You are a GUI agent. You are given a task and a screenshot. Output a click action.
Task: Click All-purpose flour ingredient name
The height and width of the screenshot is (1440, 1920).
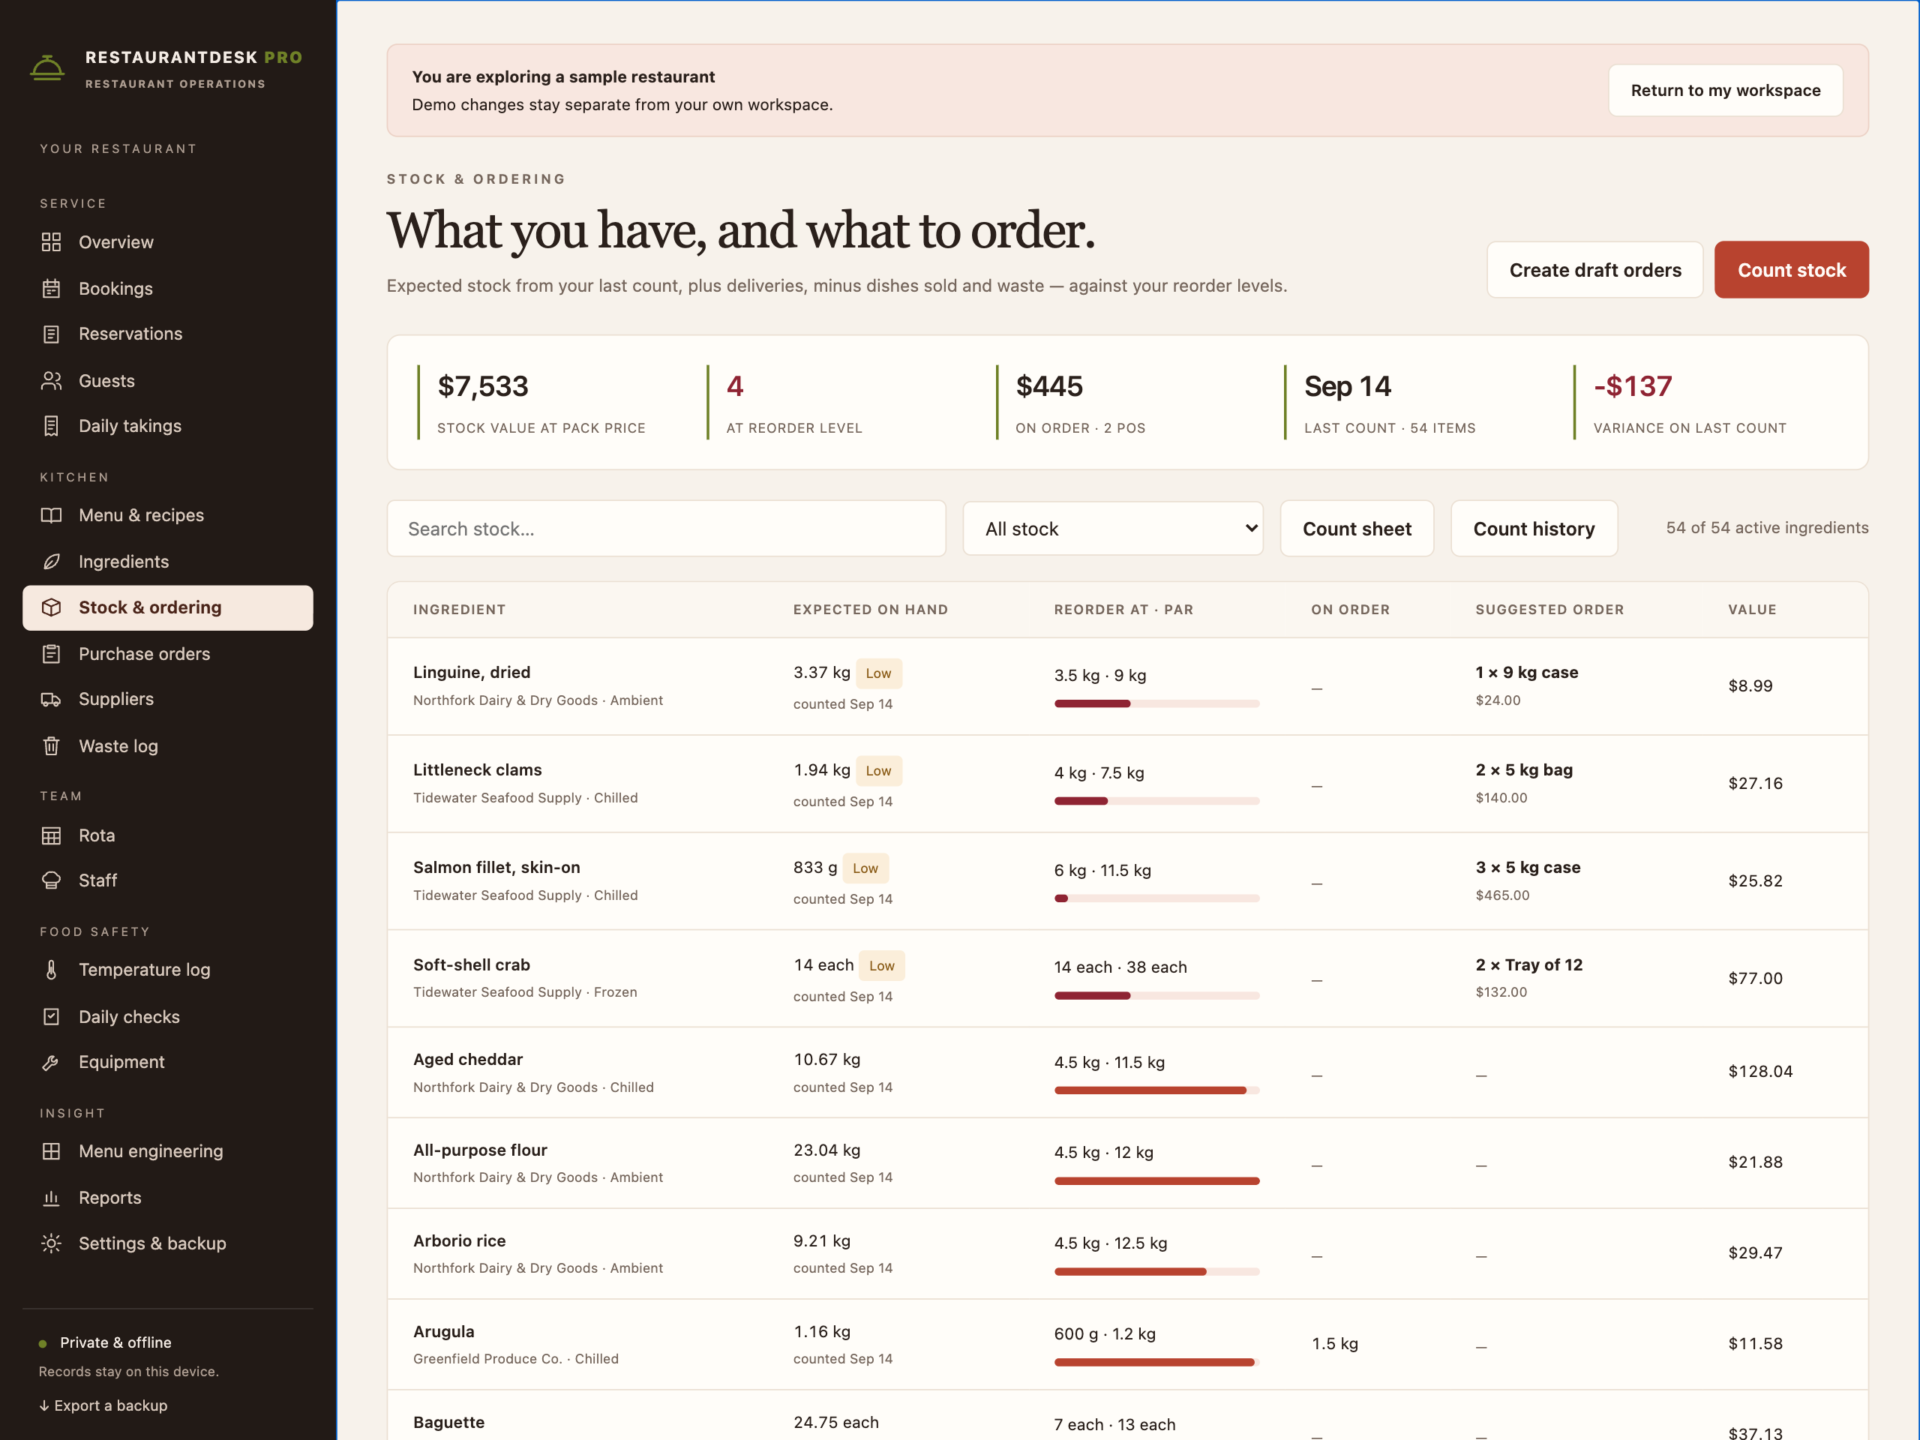tap(480, 1150)
